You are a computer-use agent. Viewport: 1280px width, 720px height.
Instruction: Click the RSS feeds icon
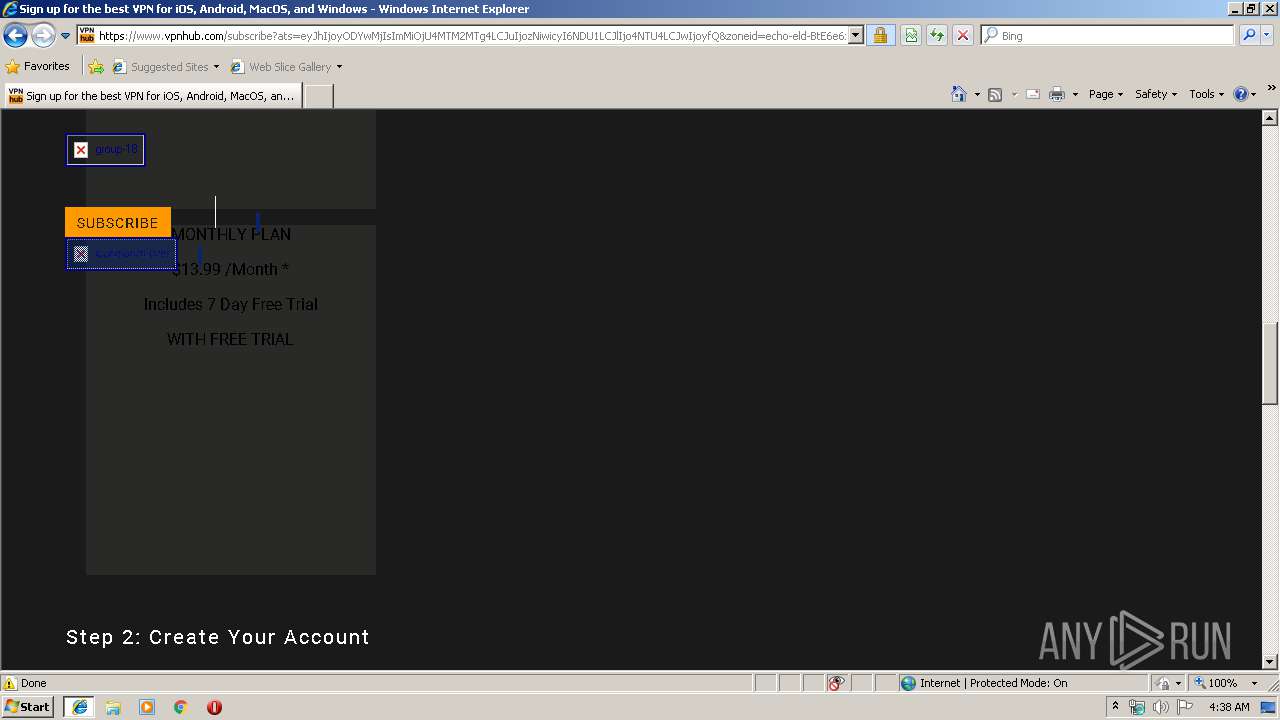click(x=995, y=94)
